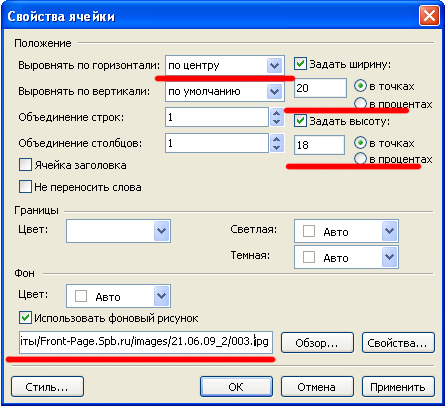Enable the Ячейка заголовка checkbox
The width and height of the screenshot is (445, 406).
coord(25,165)
